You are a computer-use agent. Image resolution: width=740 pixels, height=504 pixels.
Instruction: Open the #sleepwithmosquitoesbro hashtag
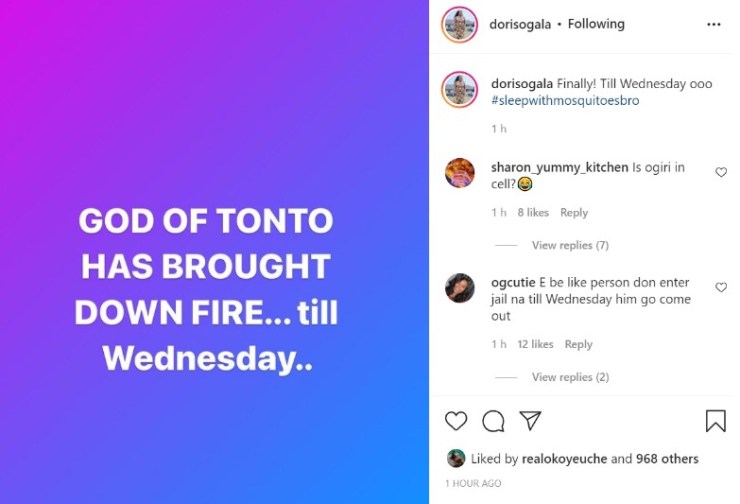(x=565, y=101)
